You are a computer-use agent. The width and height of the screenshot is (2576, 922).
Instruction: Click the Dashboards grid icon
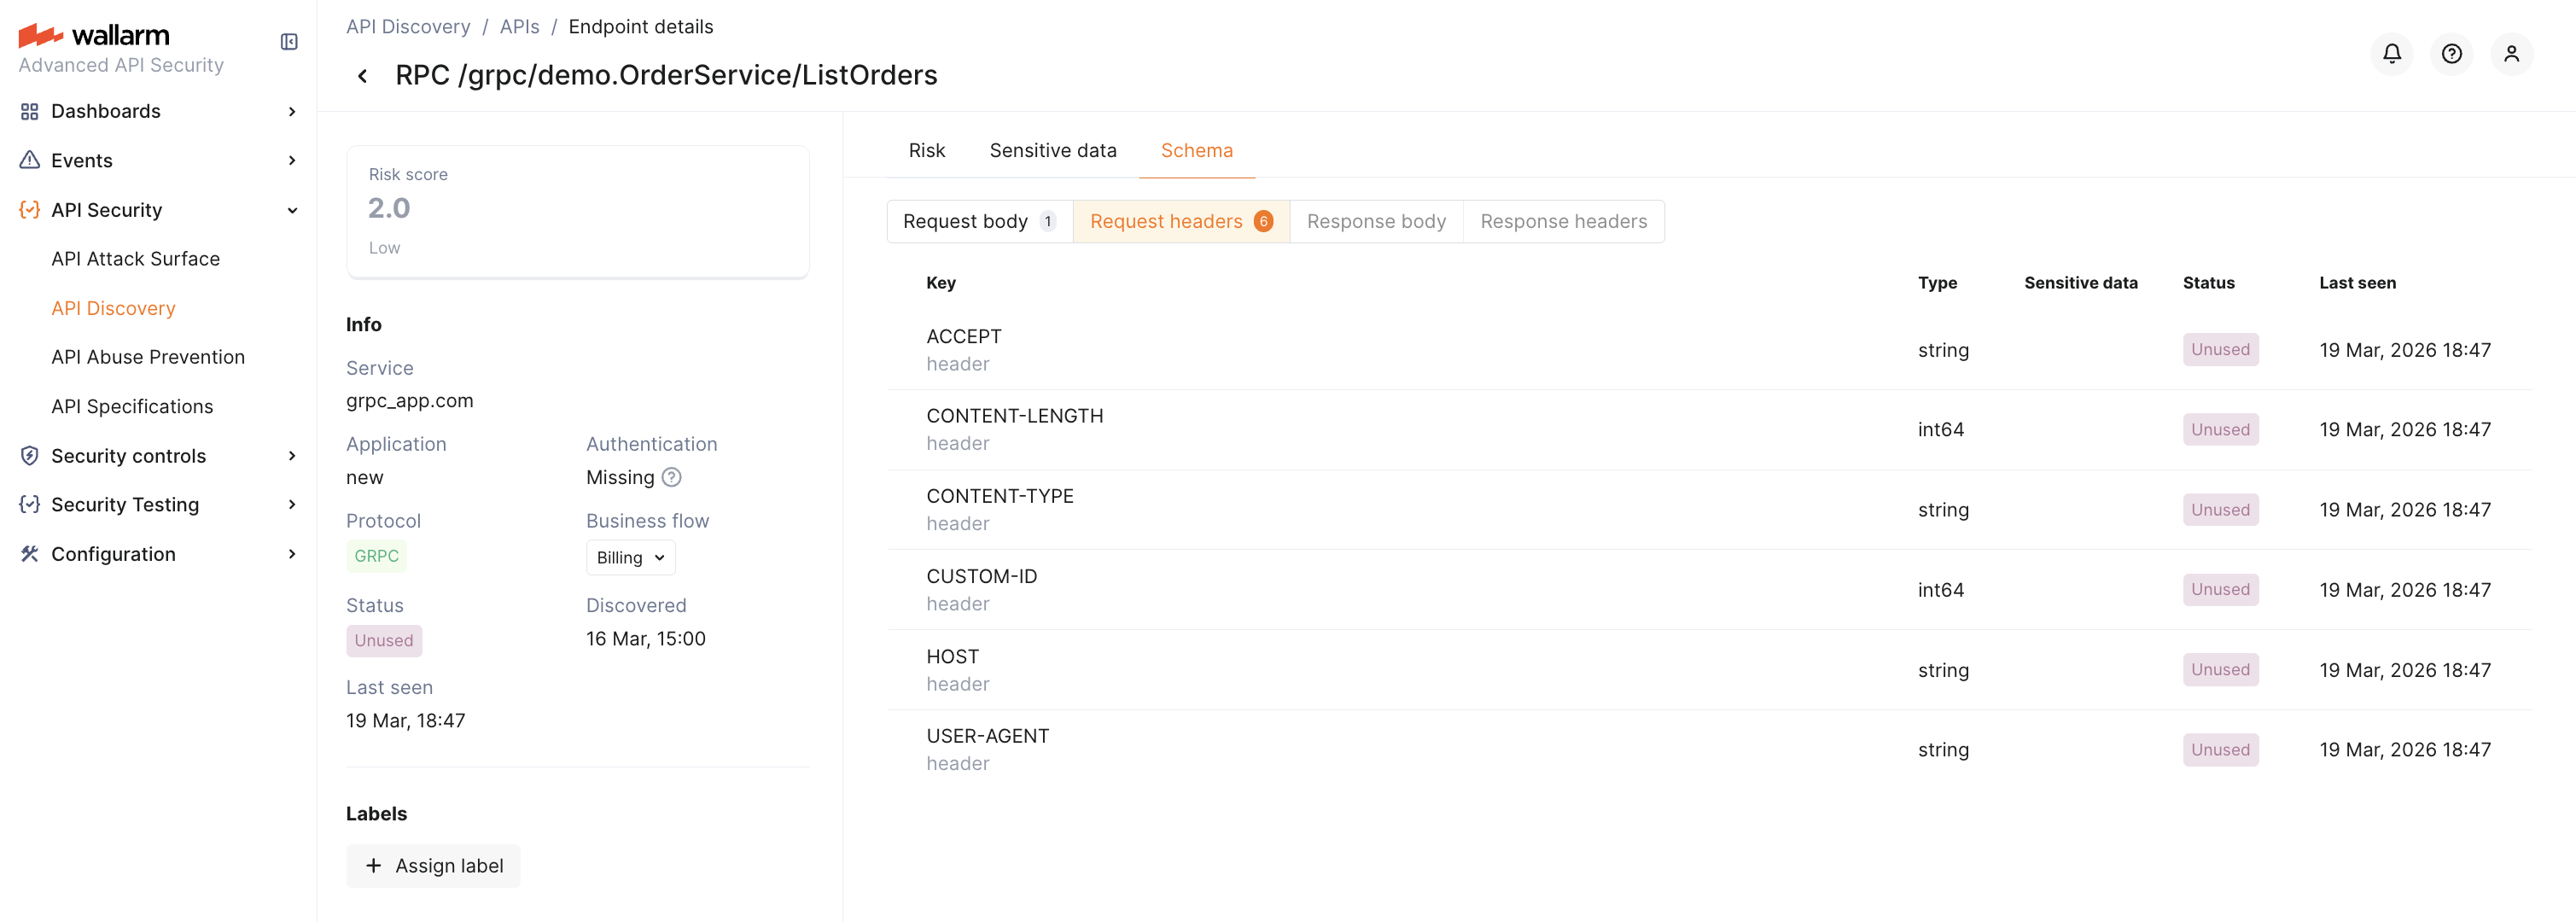(x=28, y=111)
